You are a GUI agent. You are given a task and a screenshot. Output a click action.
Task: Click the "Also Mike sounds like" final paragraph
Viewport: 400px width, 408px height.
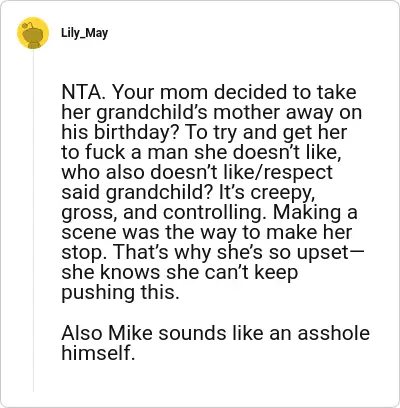click(215, 343)
